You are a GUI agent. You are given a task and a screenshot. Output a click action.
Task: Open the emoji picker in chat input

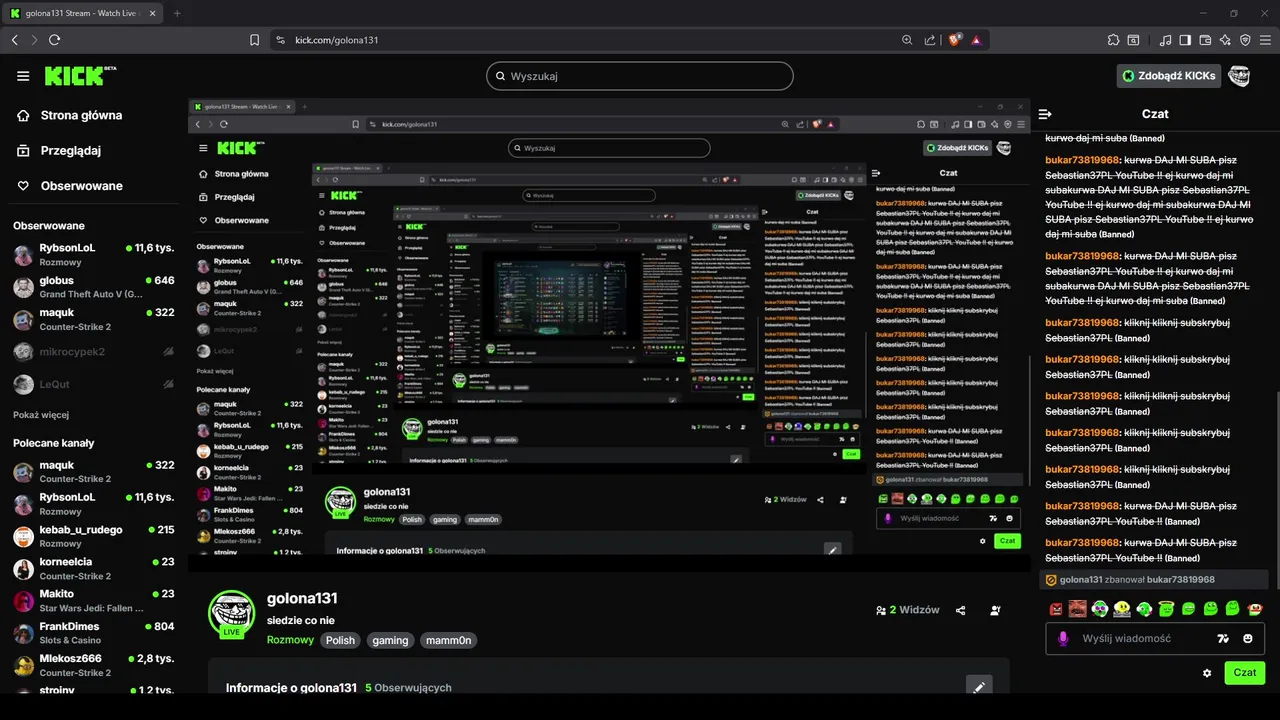(x=1248, y=638)
